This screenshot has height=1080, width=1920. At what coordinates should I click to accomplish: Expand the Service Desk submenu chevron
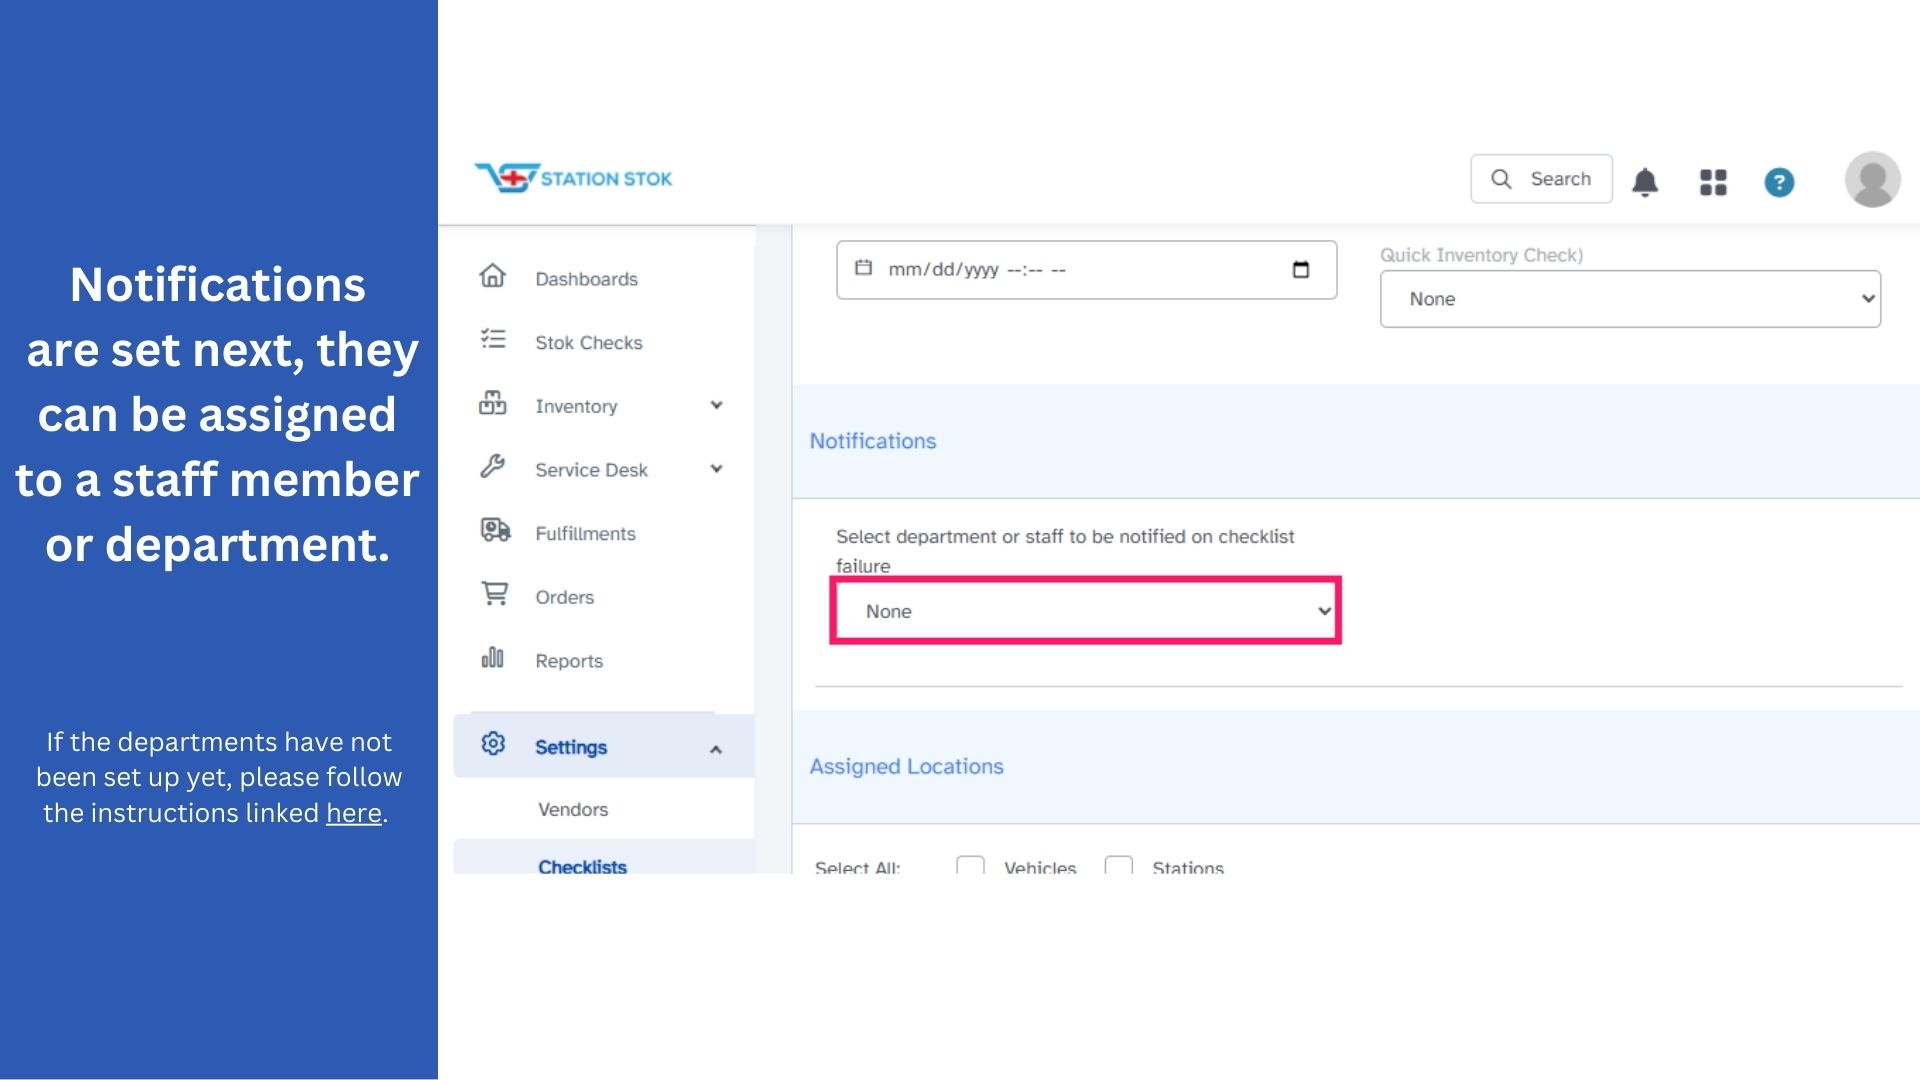pyautogui.click(x=716, y=469)
